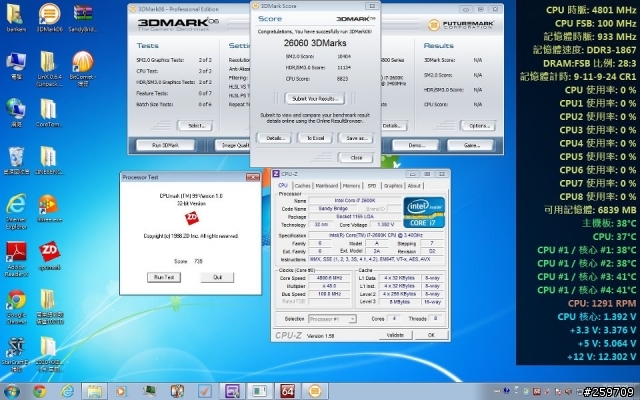Open the SandyBridge archive on desktop

tap(82, 17)
